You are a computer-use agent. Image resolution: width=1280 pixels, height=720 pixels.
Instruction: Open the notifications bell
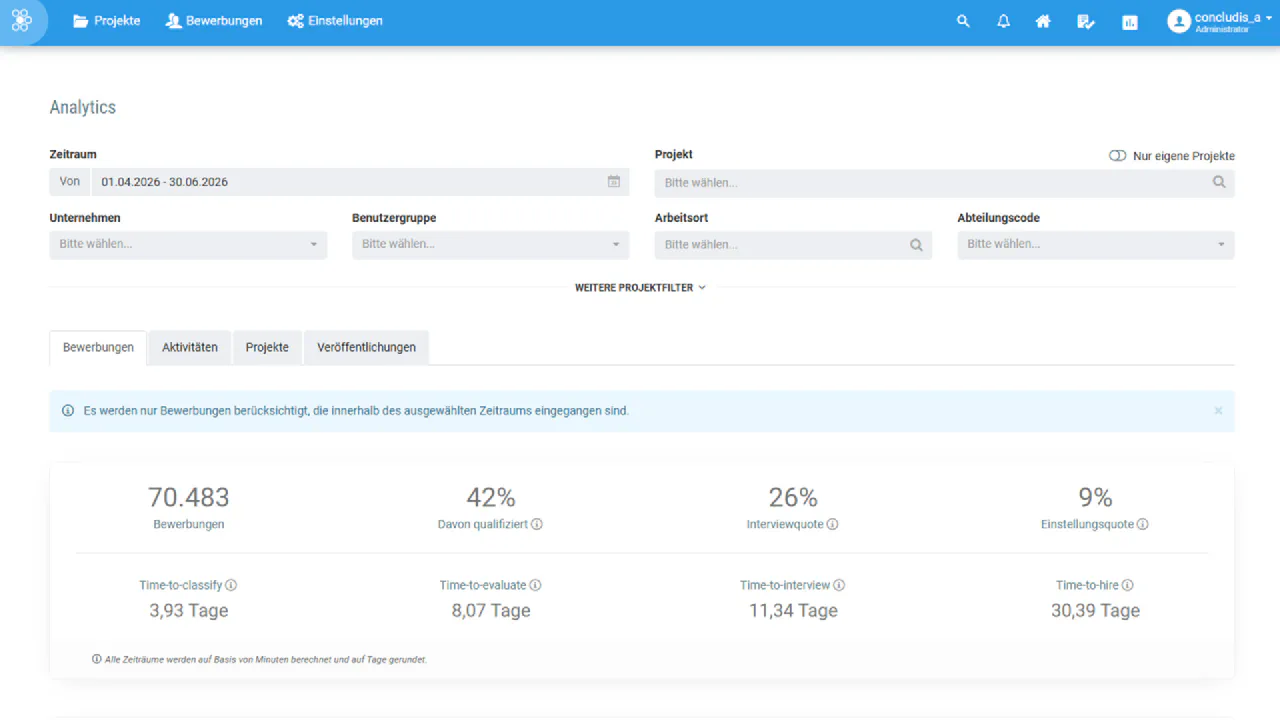pos(1003,21)
